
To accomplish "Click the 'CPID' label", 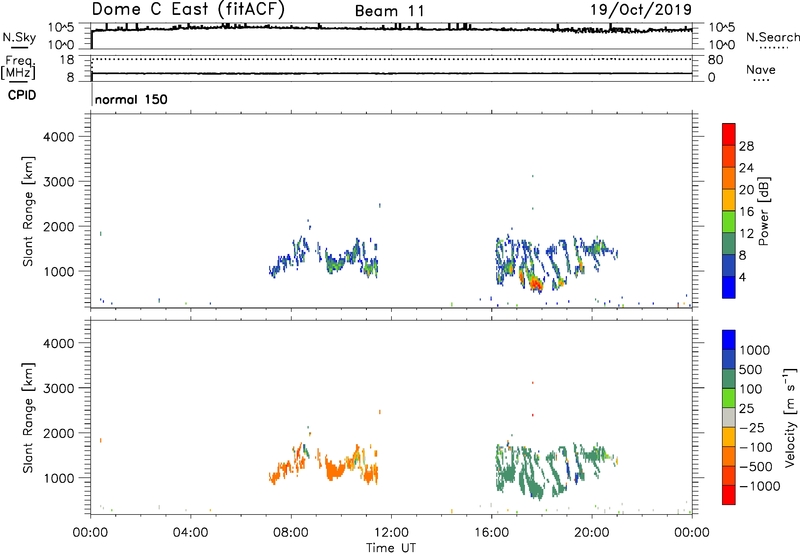I will click(22, 95).
